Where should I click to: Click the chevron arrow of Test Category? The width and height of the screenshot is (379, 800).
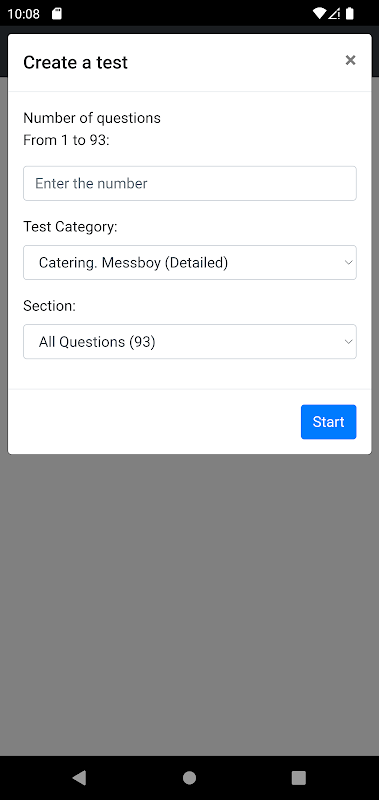tap(348, 262)
